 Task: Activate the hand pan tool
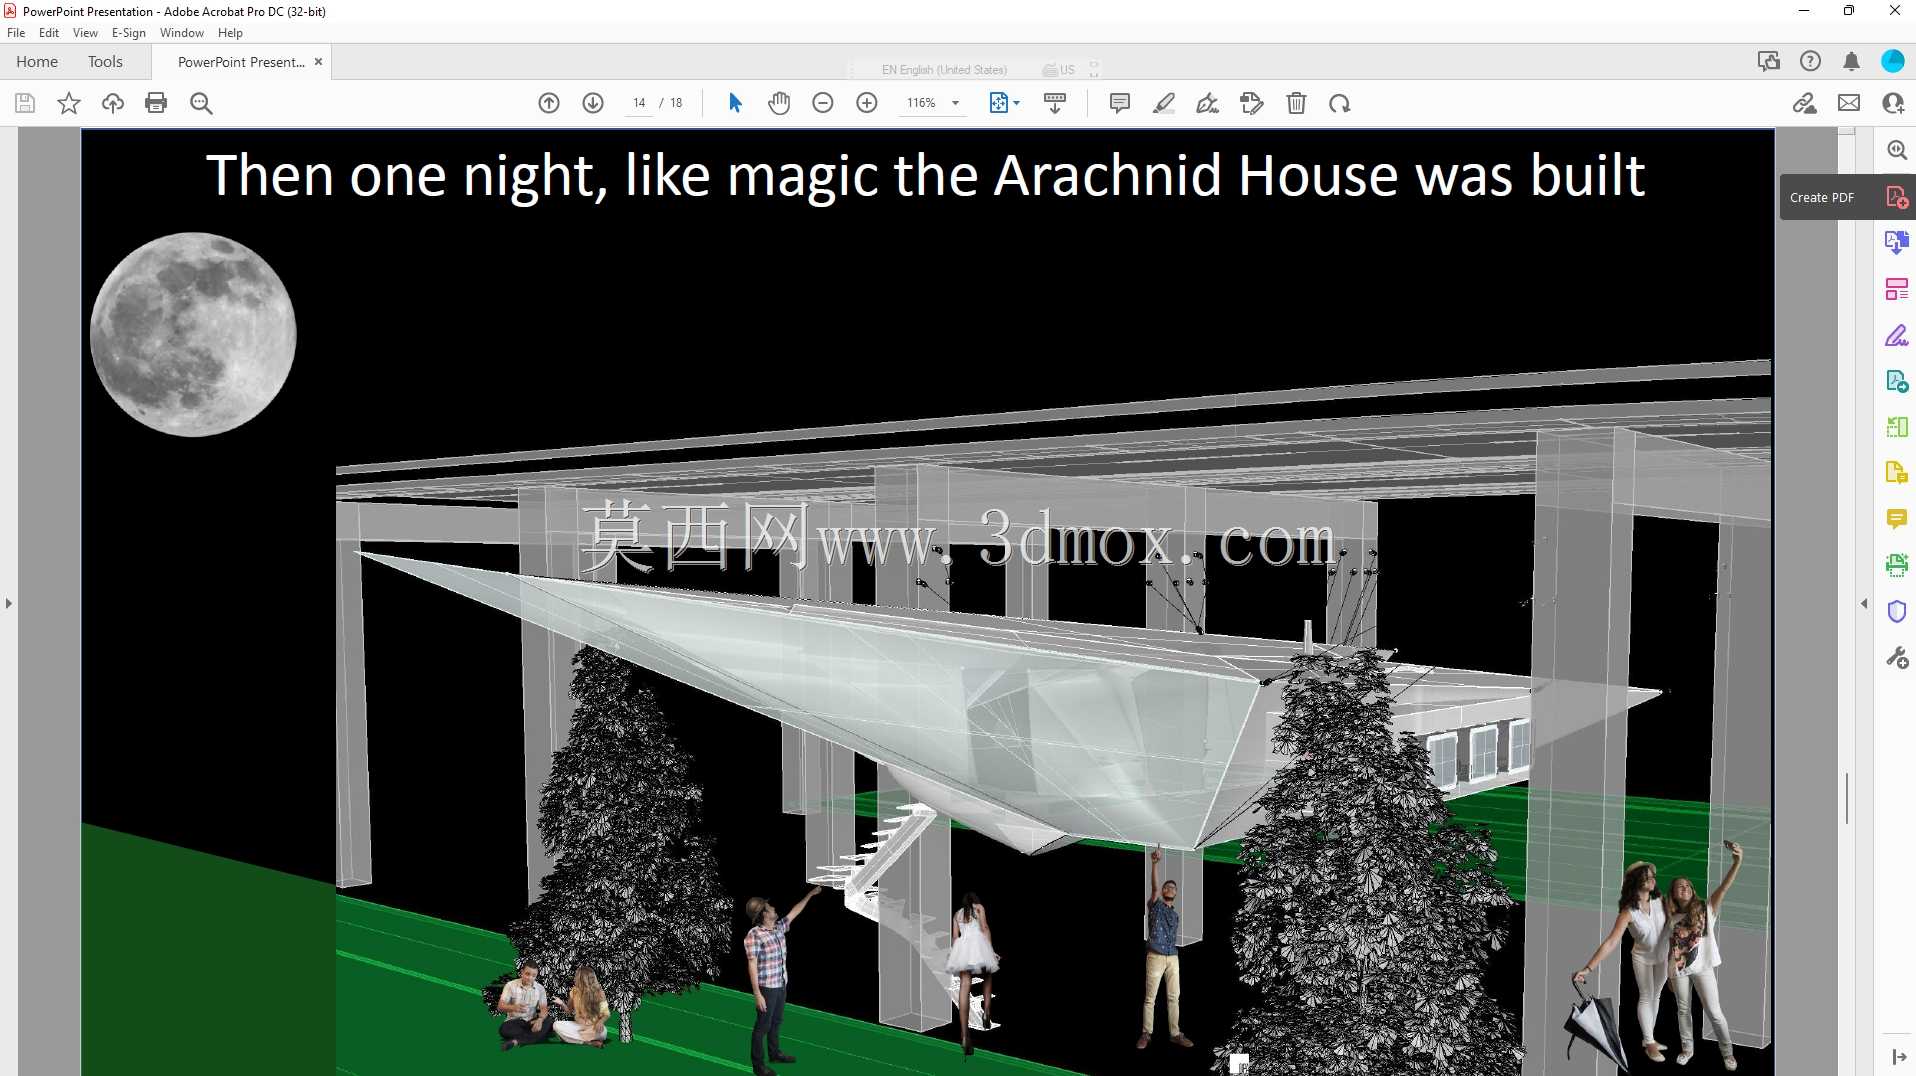[779, 103]
